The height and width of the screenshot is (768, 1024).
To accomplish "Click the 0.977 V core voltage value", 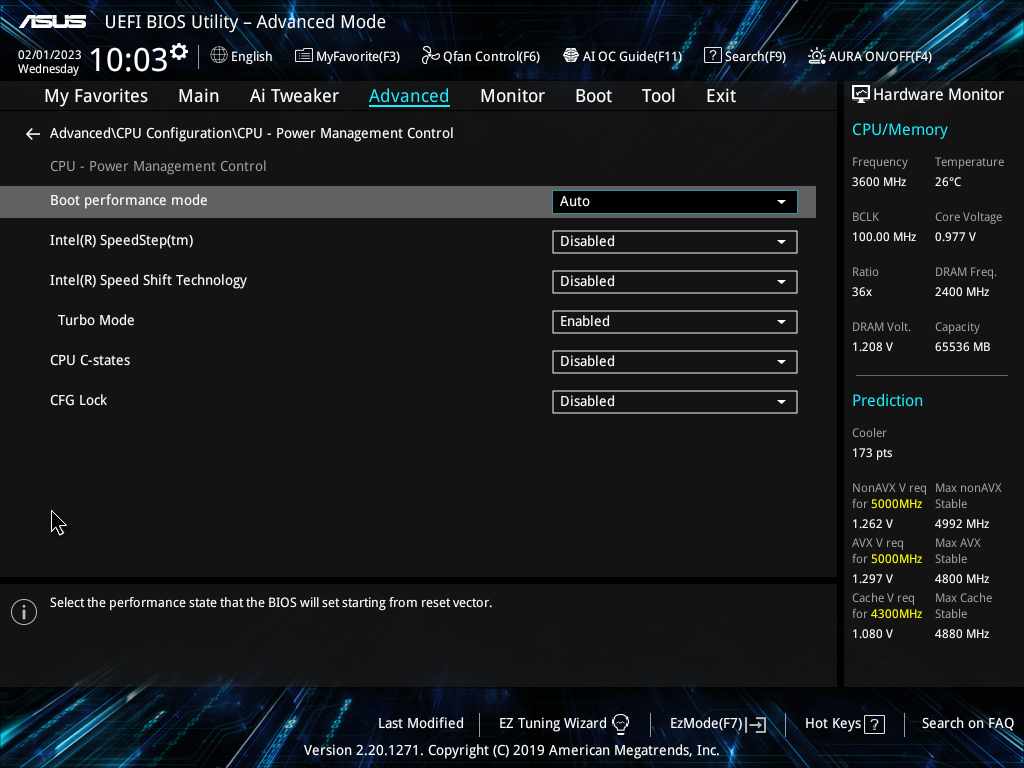I will pos(955,237).
